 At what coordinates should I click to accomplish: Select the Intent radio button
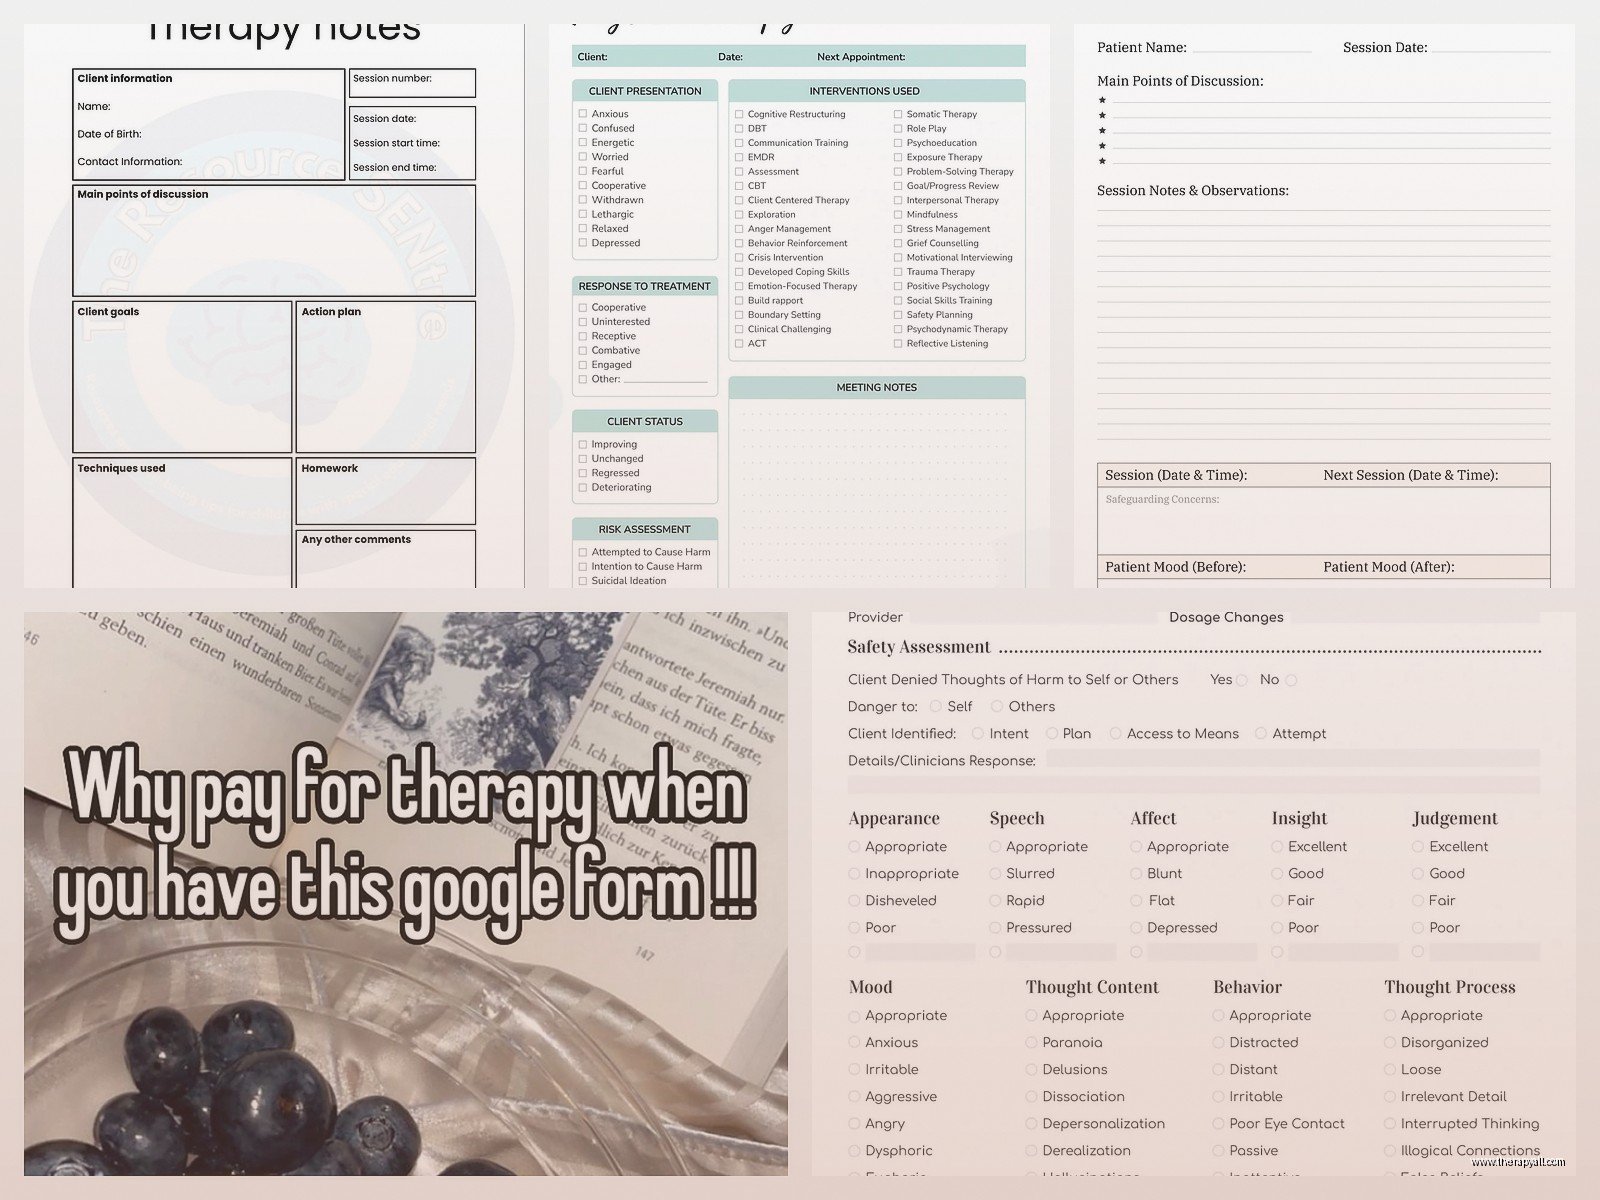click(x=978, y=733)
